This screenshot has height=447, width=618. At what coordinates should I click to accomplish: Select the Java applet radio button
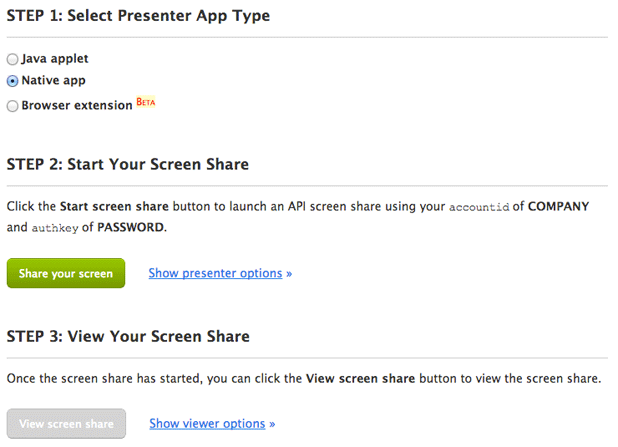[x=12, y=60]
